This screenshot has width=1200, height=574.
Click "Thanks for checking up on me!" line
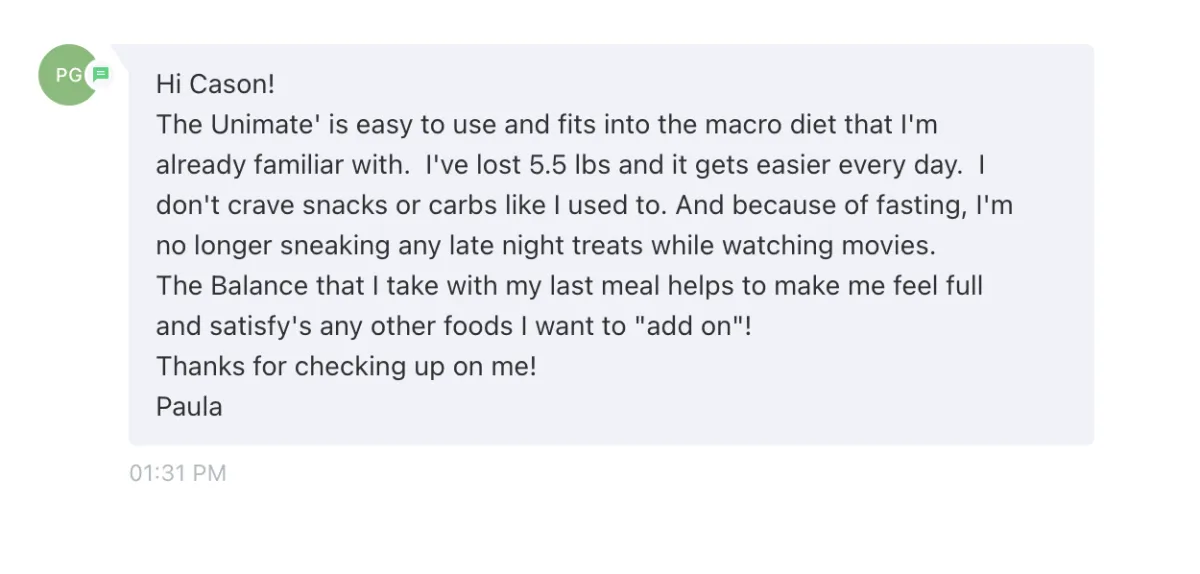(x=347, y=366)
